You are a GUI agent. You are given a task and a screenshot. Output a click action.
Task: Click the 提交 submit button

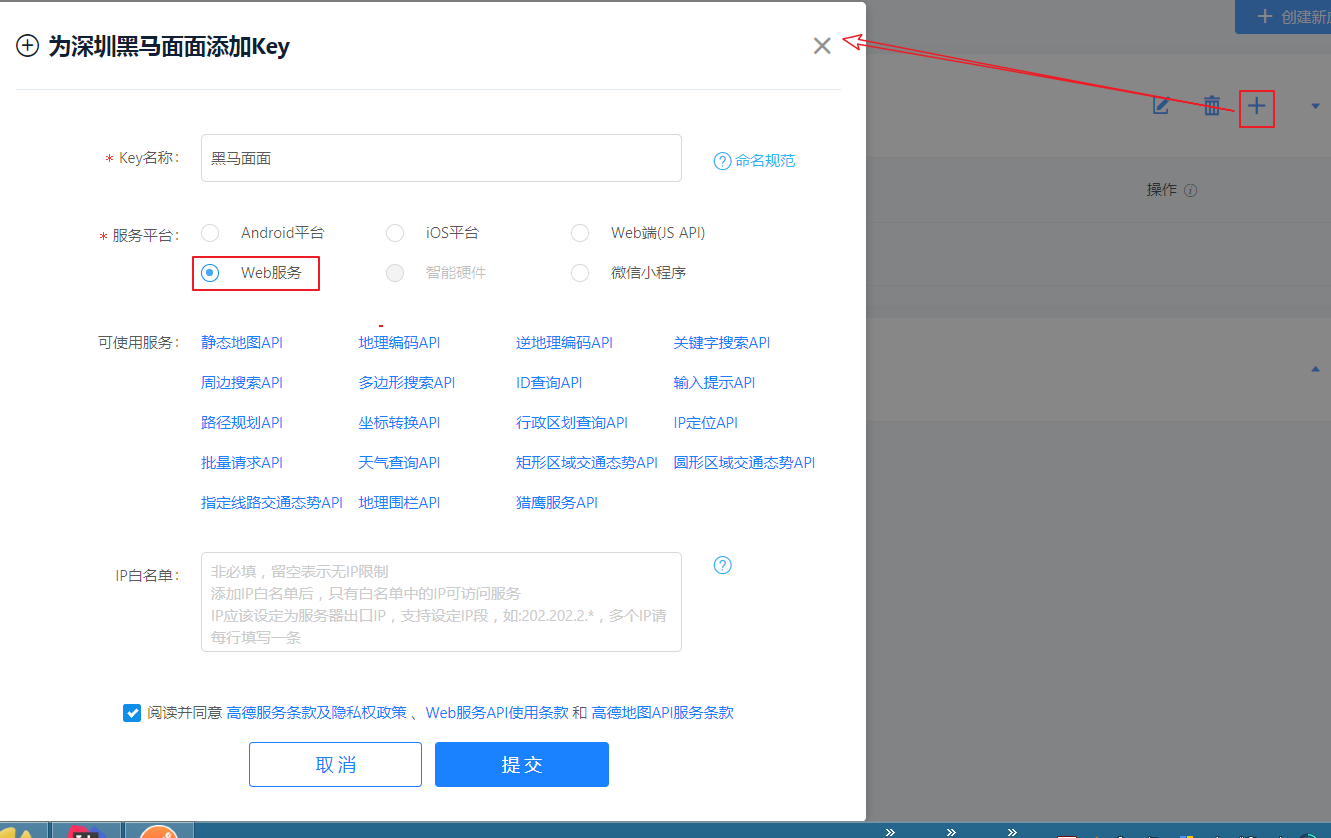pos(522,764)
